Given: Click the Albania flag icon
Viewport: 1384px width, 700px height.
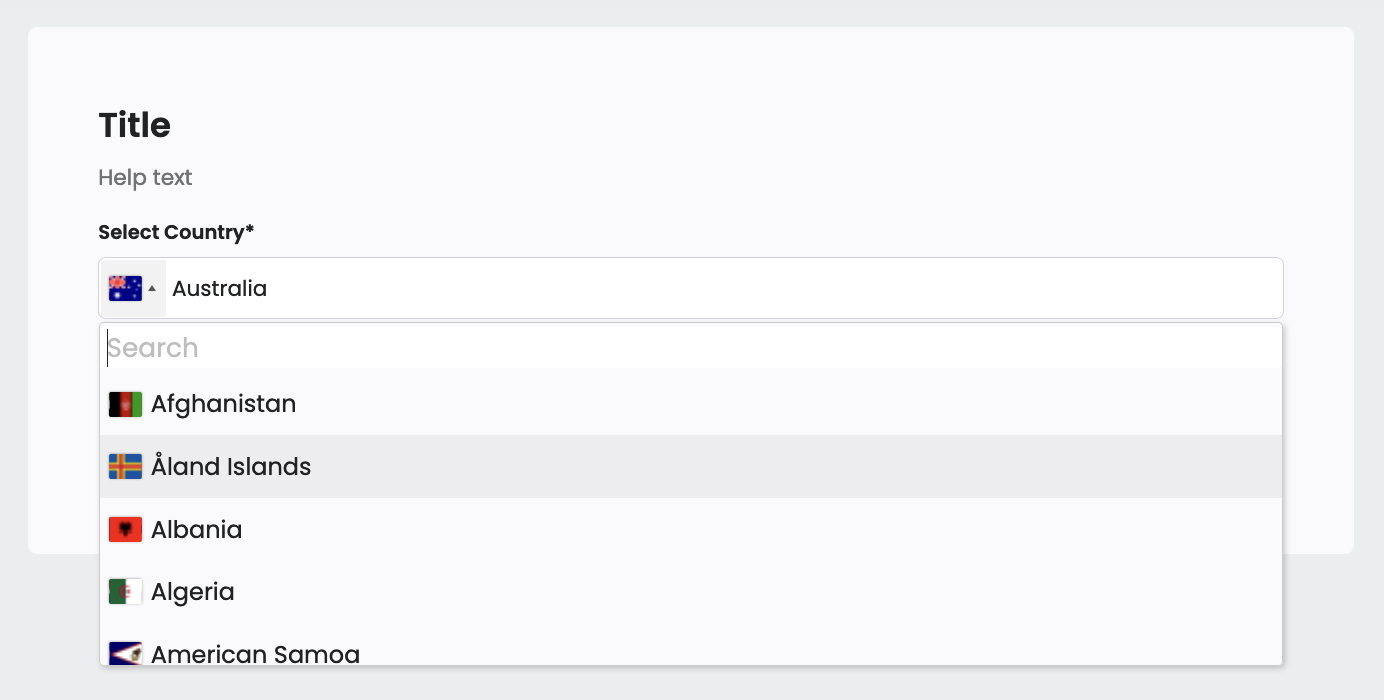Looking at the screenshot, I should pos(125,530).
